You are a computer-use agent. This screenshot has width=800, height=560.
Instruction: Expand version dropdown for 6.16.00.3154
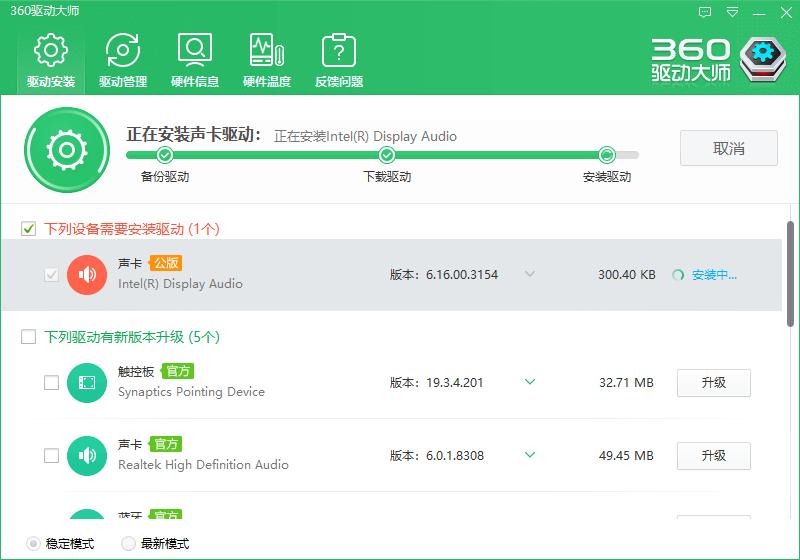[x=530, y=274]
